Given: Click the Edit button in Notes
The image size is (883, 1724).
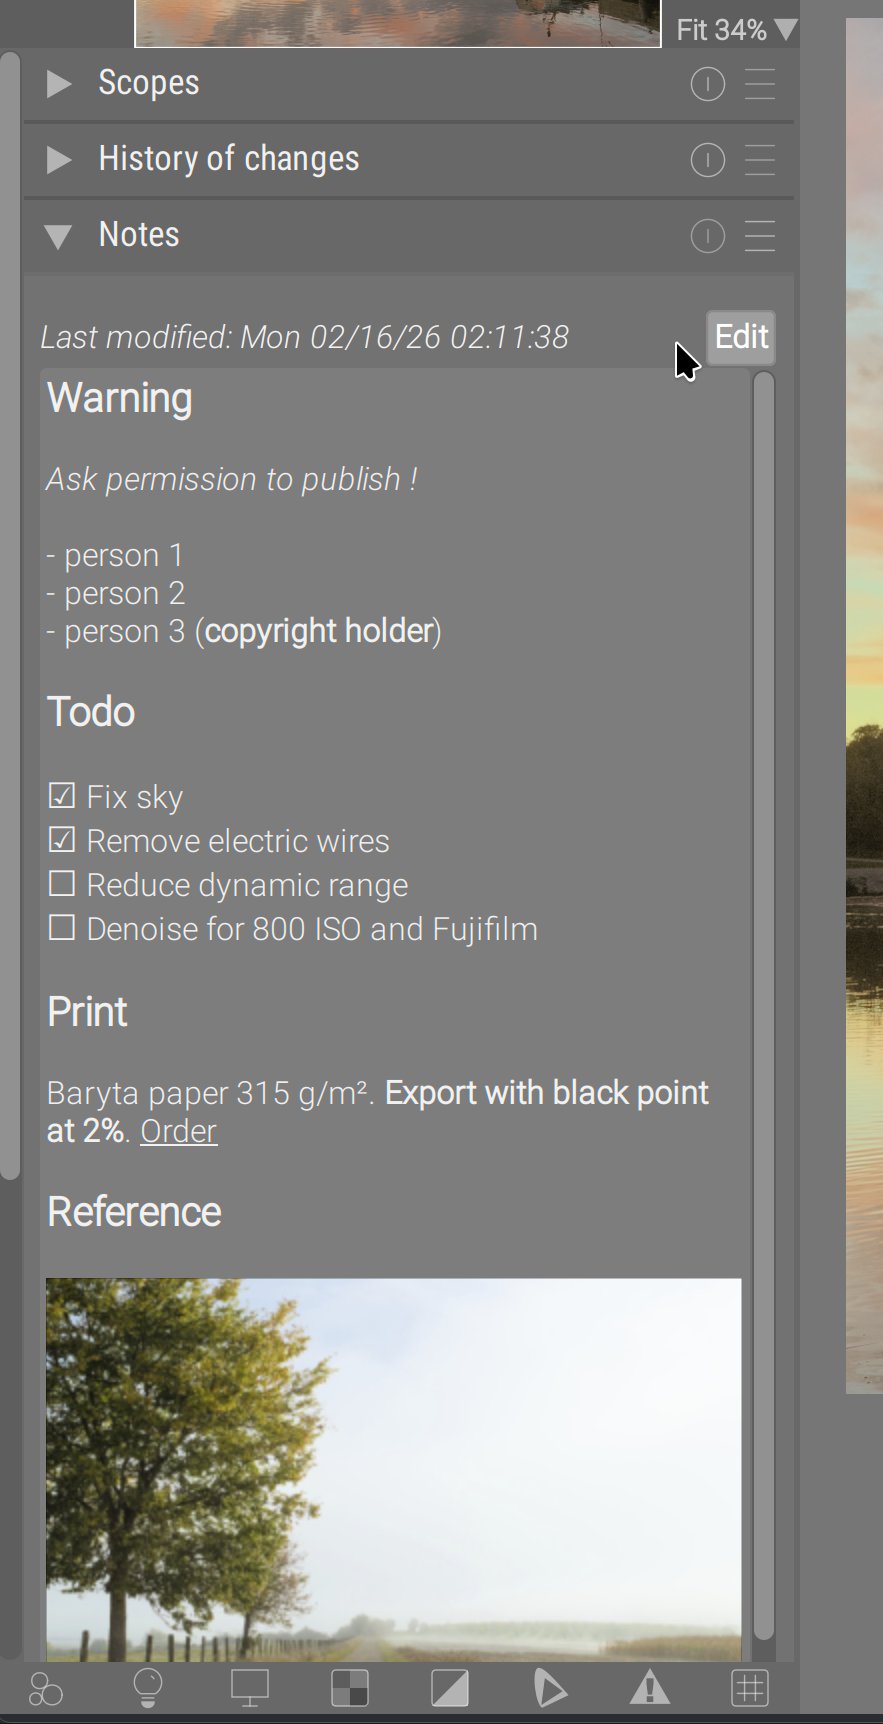Looking at the screenshot, I should [741, 337].
